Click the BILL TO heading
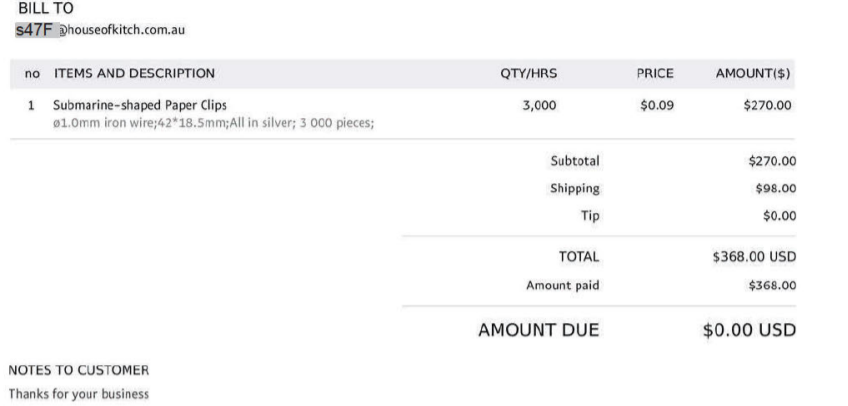Viewport: 848px width, 406px height. coord(46,9)
